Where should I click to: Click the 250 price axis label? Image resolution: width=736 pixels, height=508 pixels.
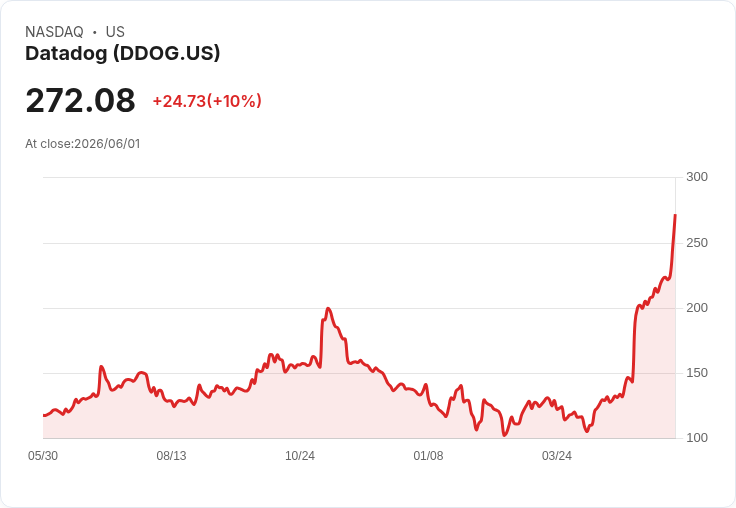[x=697, y=243]
